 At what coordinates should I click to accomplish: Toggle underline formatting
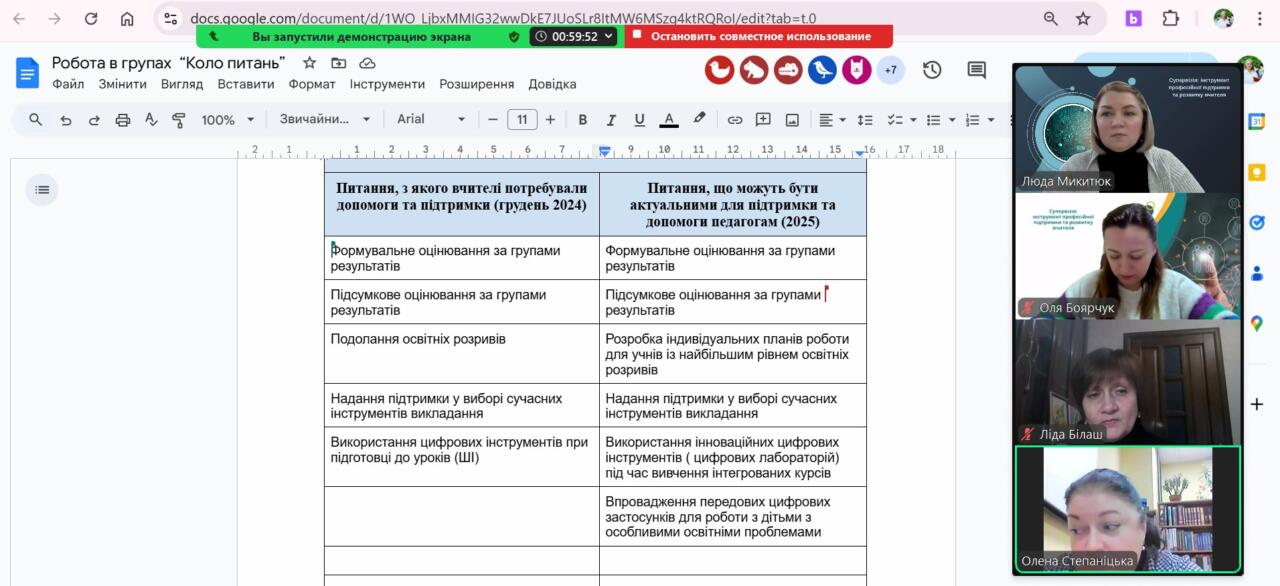coord(639,120)
